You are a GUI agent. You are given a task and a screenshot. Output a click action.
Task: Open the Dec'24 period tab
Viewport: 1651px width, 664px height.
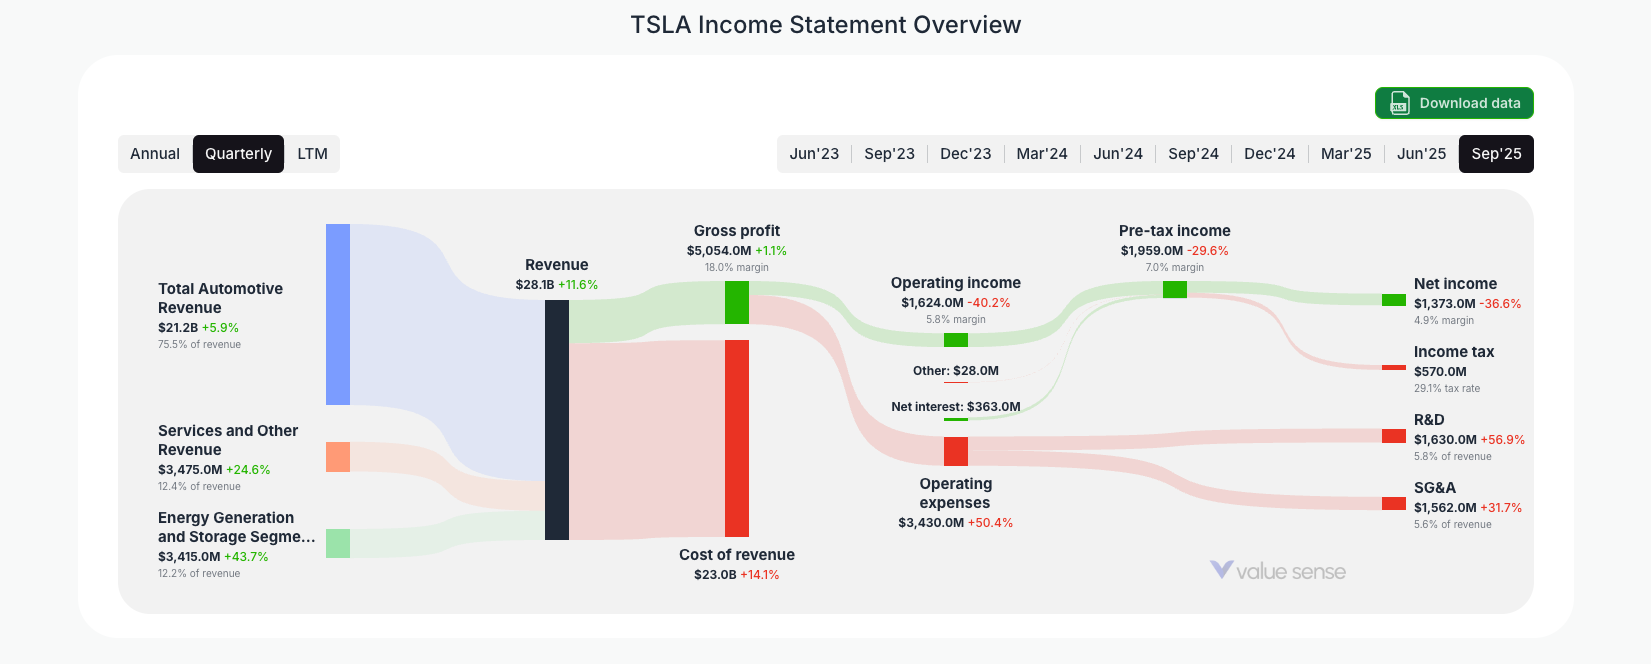click(x=1270, y=153)
